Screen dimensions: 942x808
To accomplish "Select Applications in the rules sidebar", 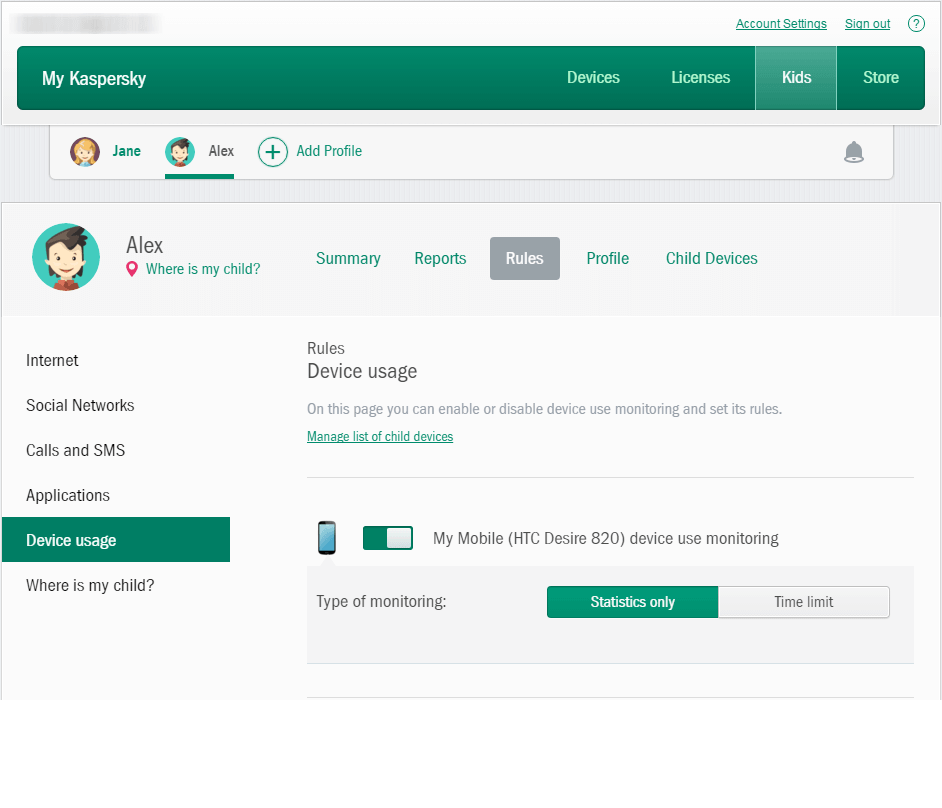I will (x=67, y=495).
